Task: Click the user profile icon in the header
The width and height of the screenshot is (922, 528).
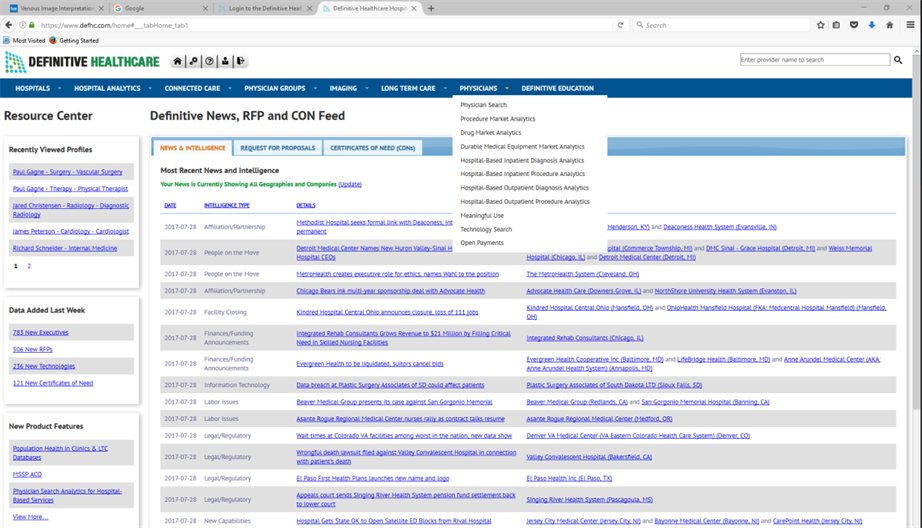Action: (x=225, y=61)
